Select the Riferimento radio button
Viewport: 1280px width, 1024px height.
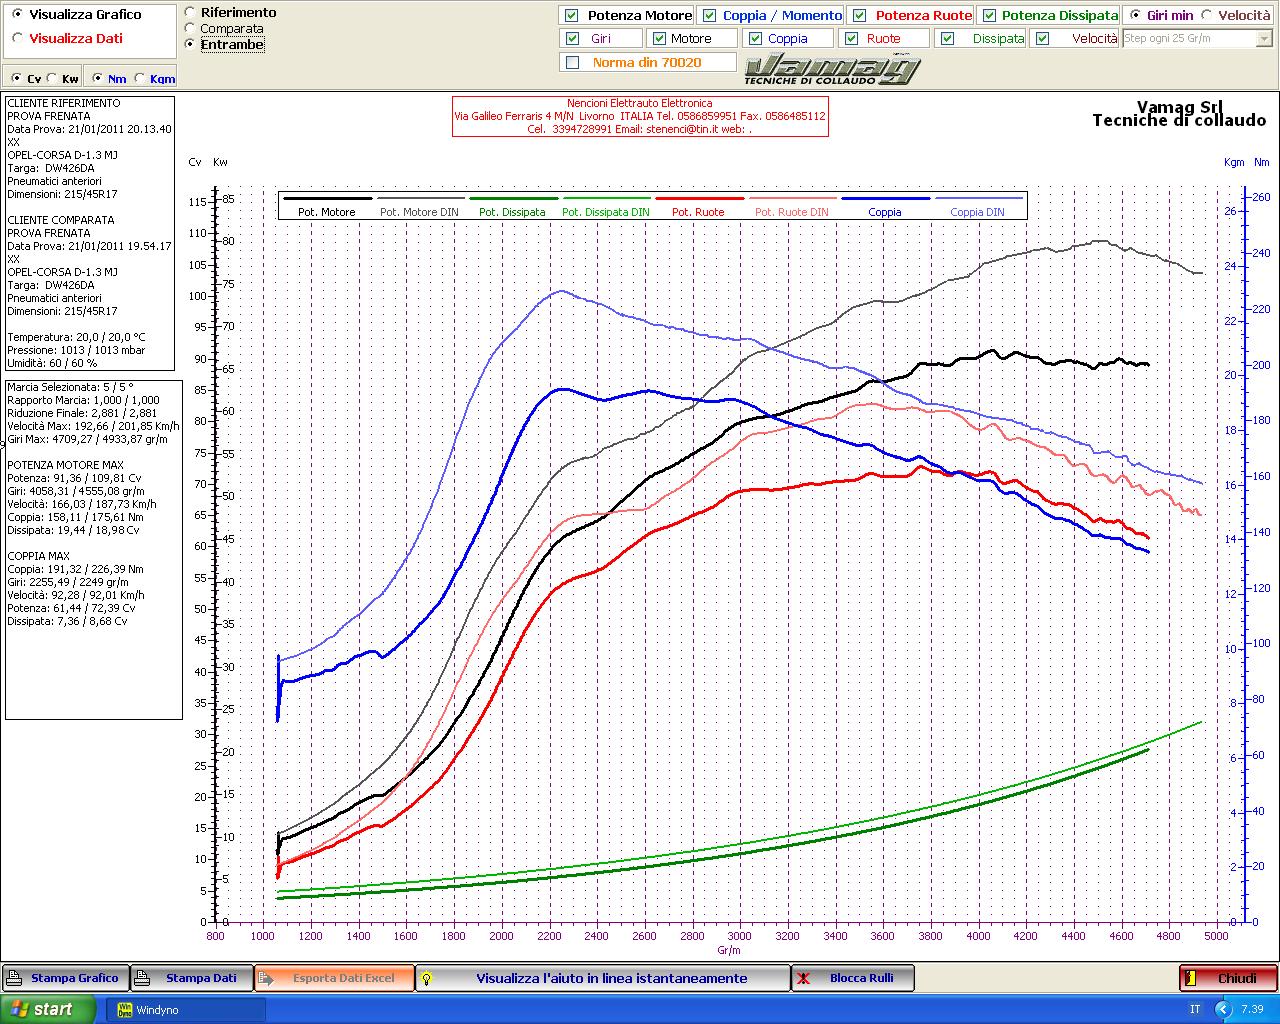191,13
